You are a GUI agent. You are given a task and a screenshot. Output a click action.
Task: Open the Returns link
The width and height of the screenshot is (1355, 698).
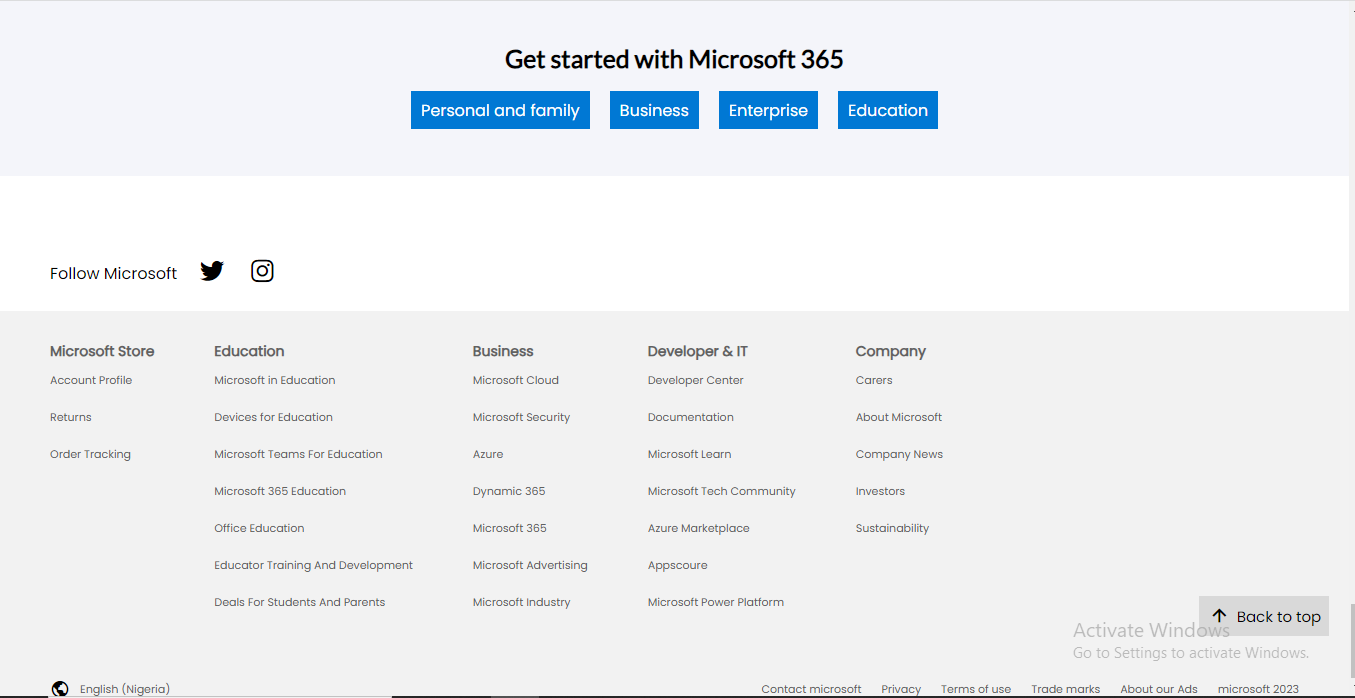pos(70,417)
